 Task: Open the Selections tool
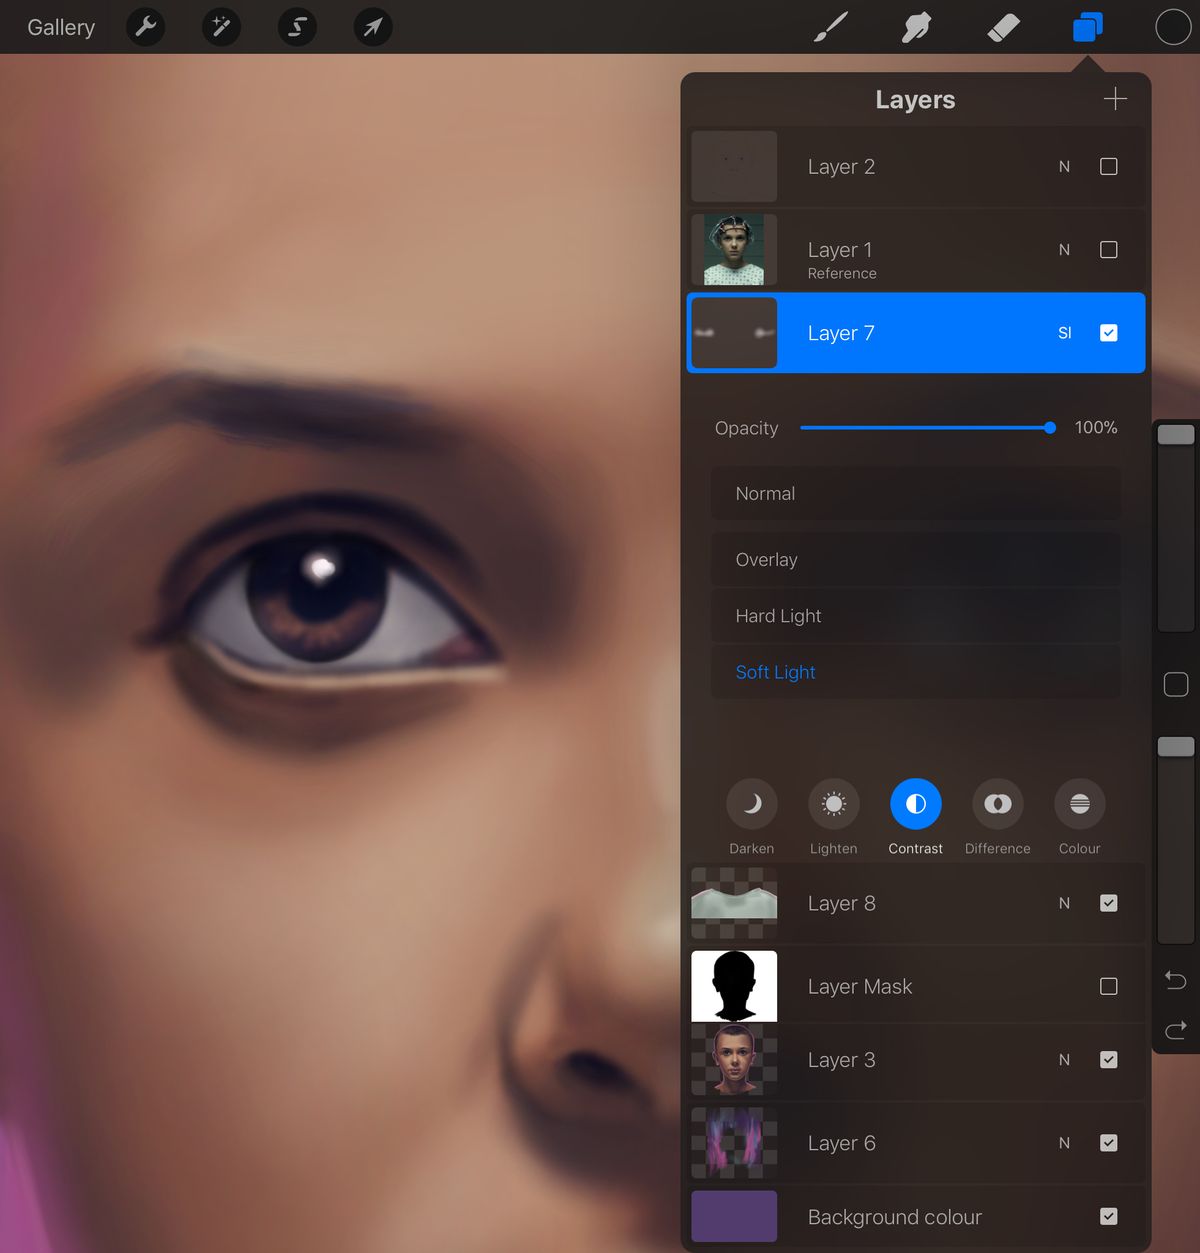(297, 27)
